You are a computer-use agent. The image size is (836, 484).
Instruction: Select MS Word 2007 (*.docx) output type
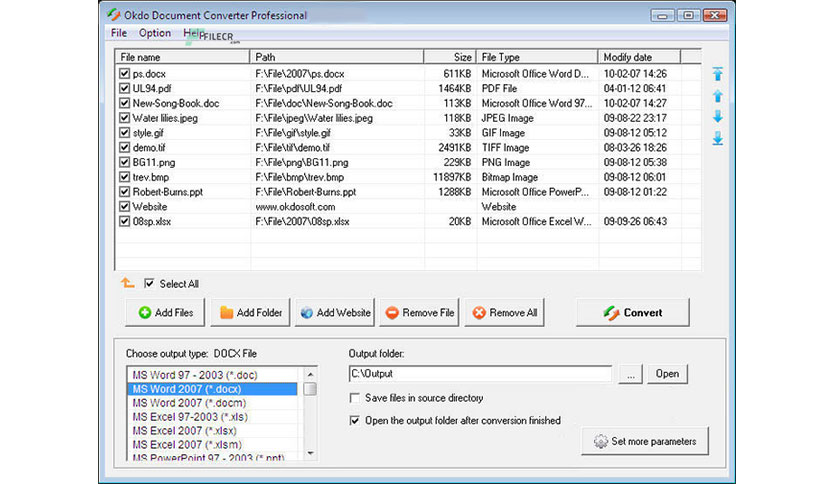click(212, 389)
